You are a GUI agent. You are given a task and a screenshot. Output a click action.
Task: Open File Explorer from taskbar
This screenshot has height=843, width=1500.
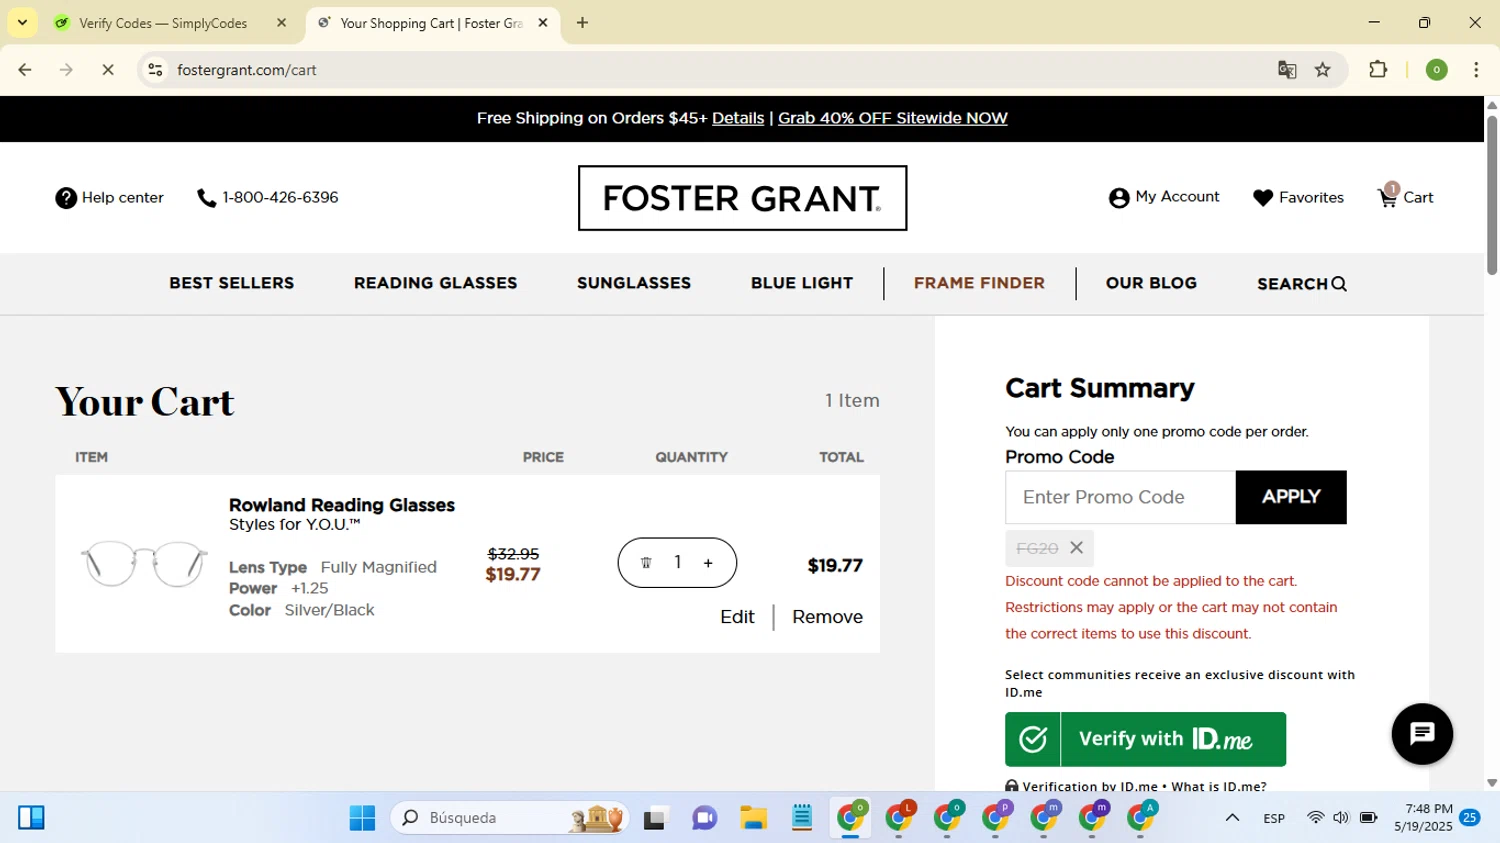pos(753,818)
